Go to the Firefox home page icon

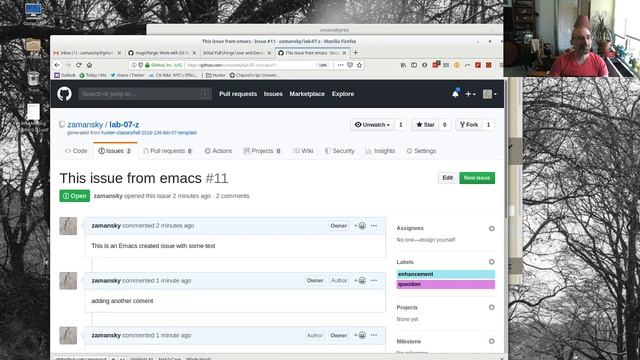(89, 65)
